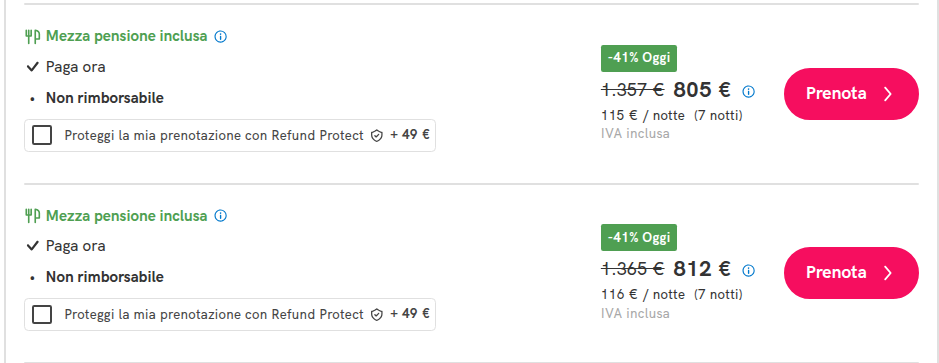Click chevron arrow on 805 € Prenota button
This screenshot has height=363, width=939.
pyautogui.click(x=888, y=94)
